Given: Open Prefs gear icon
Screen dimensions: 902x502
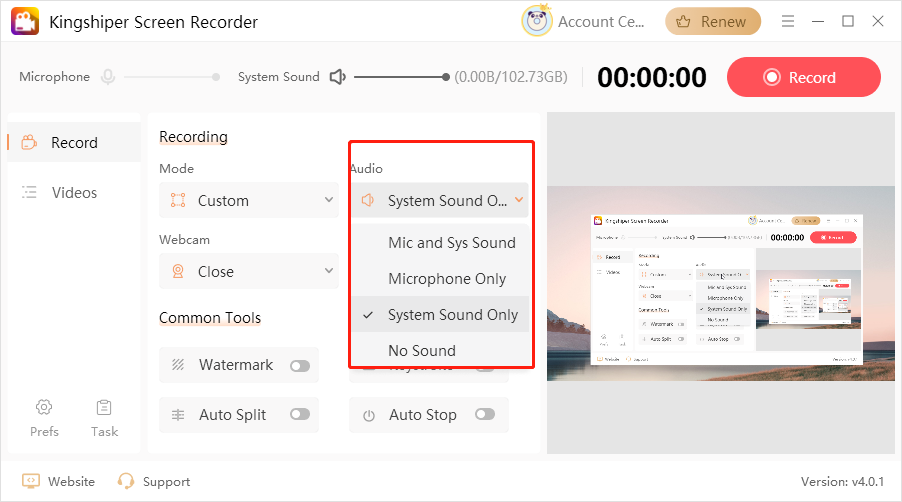Looking at the screenshot, I should click(x=44, y=407).
